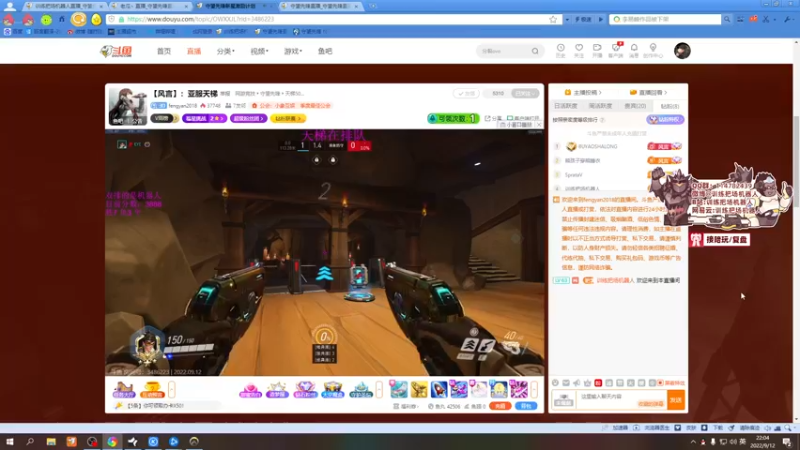Image resolution: width=800 pixels, height=450 pixels.
Task: Expand the left gift list arrow
Action: pyautogui.click(x=172, y=390)
